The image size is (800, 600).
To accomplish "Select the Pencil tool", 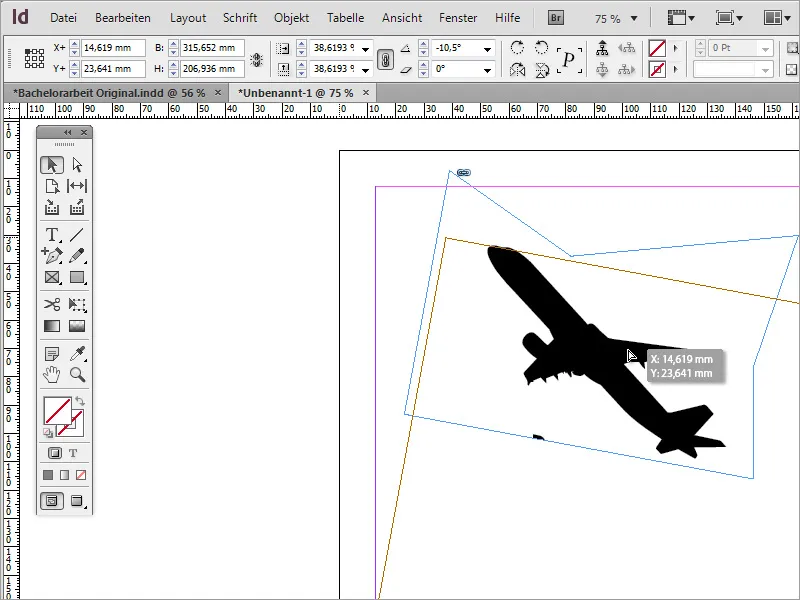I will (77, 256).
